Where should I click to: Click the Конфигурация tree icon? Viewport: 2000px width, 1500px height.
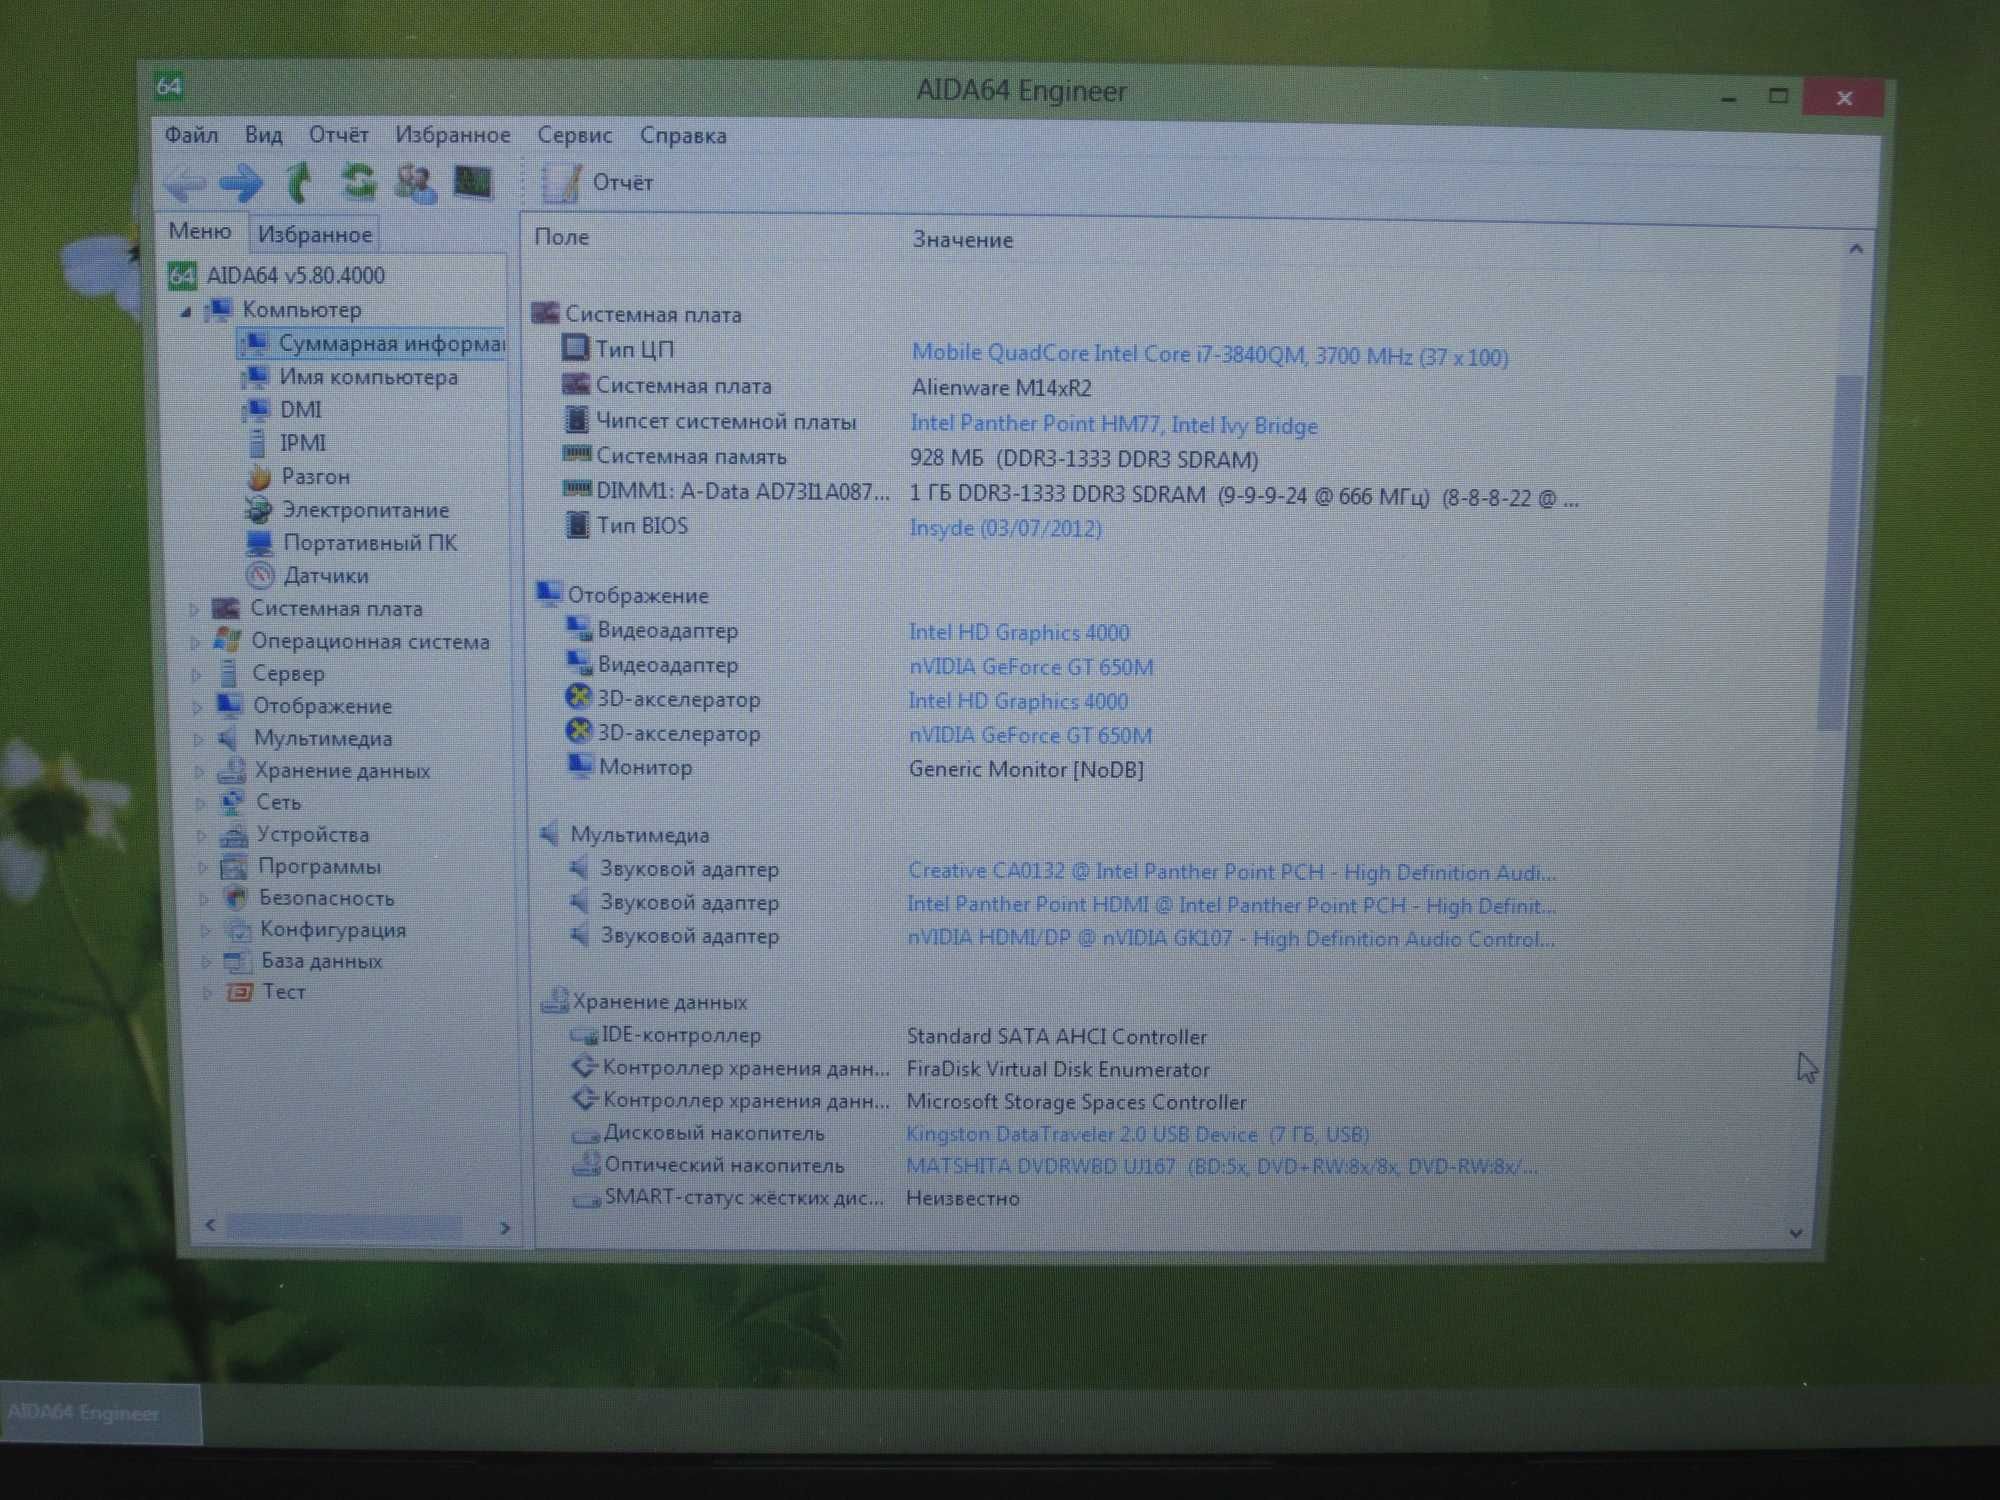[x=238, y=930]
